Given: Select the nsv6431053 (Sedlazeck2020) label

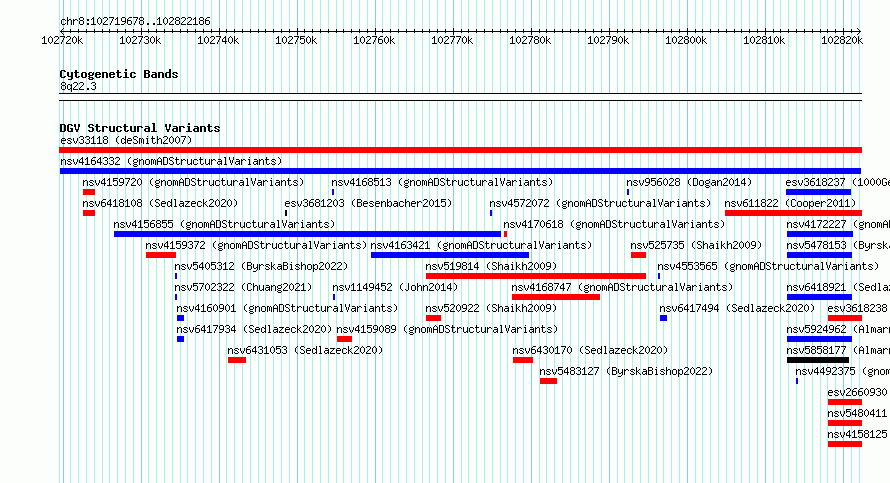Looking at the screenshot, I should click(x=305, y=350).
